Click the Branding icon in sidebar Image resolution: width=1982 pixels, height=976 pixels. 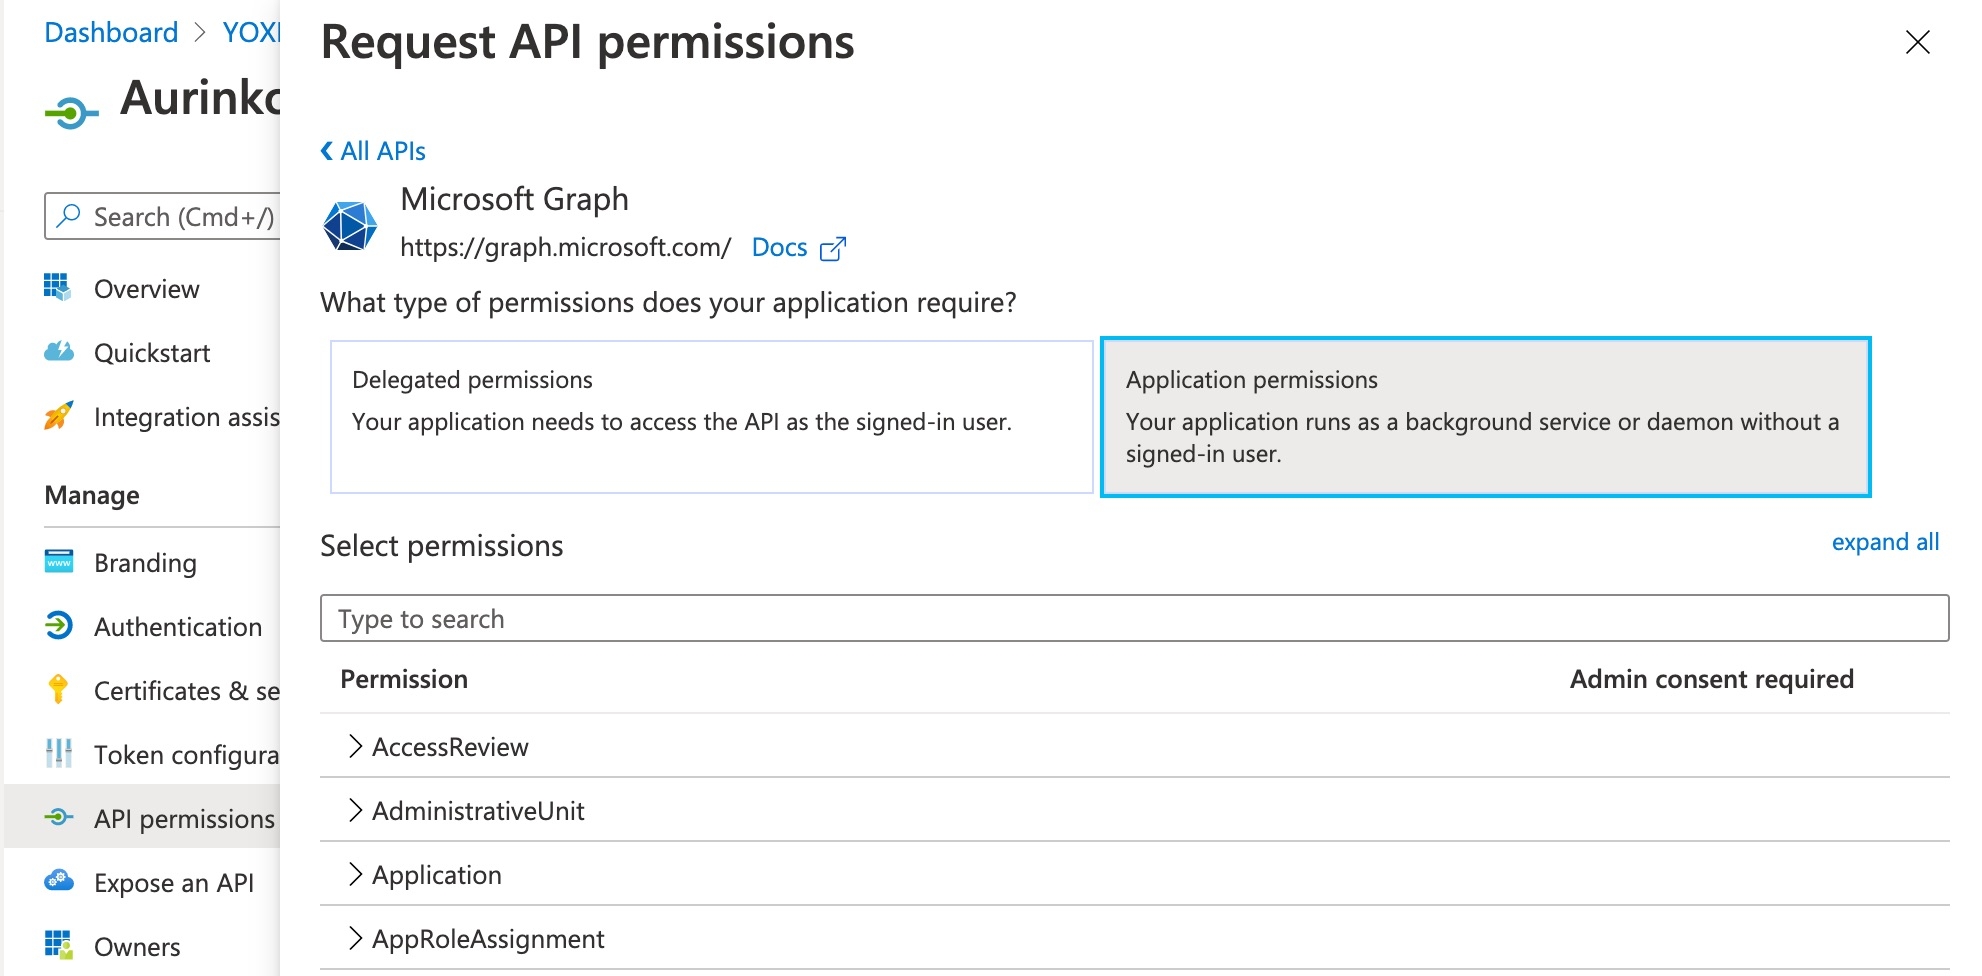59,561
